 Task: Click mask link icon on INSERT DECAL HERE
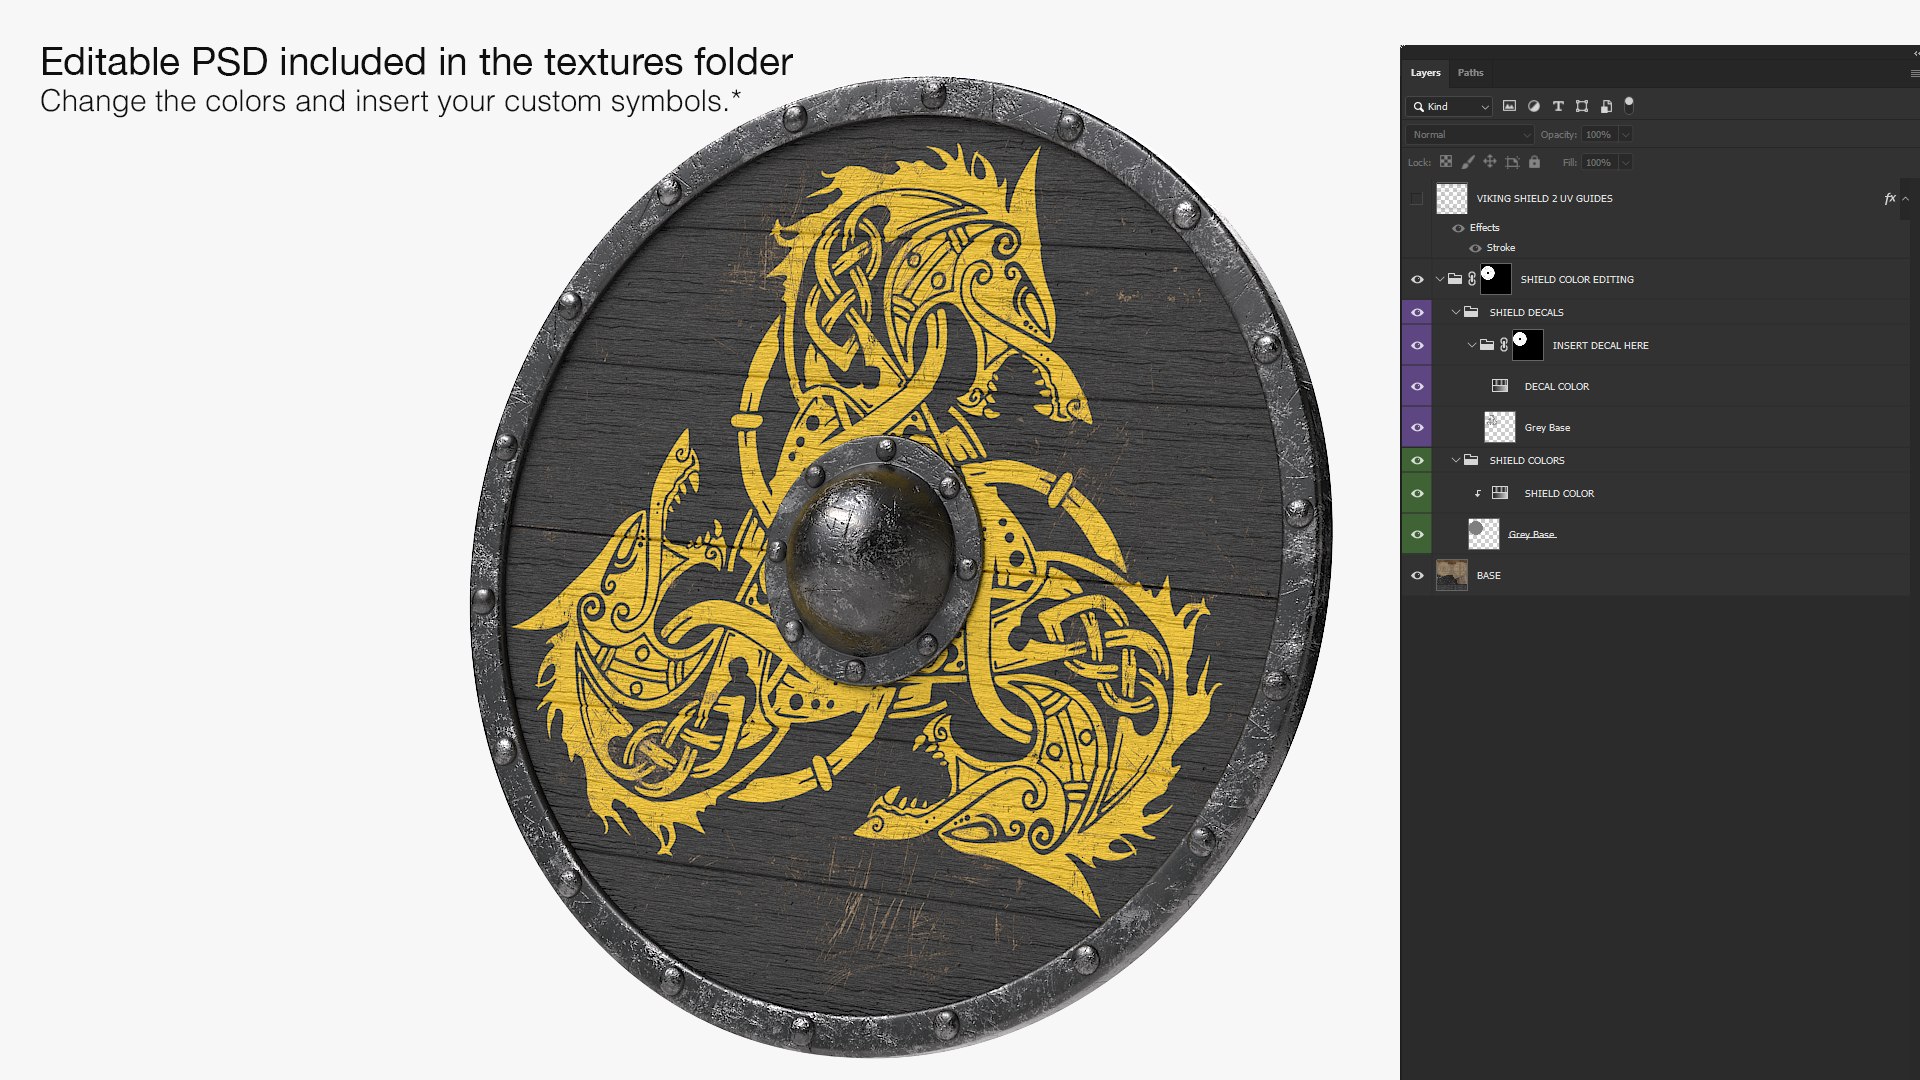click(1504, 345)
